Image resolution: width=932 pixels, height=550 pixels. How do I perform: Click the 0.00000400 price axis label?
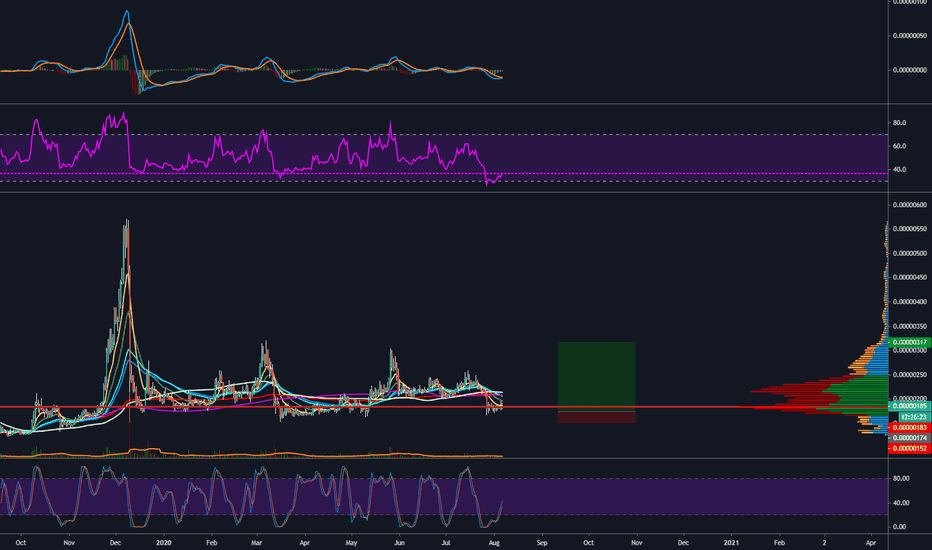tap(909, 302)
